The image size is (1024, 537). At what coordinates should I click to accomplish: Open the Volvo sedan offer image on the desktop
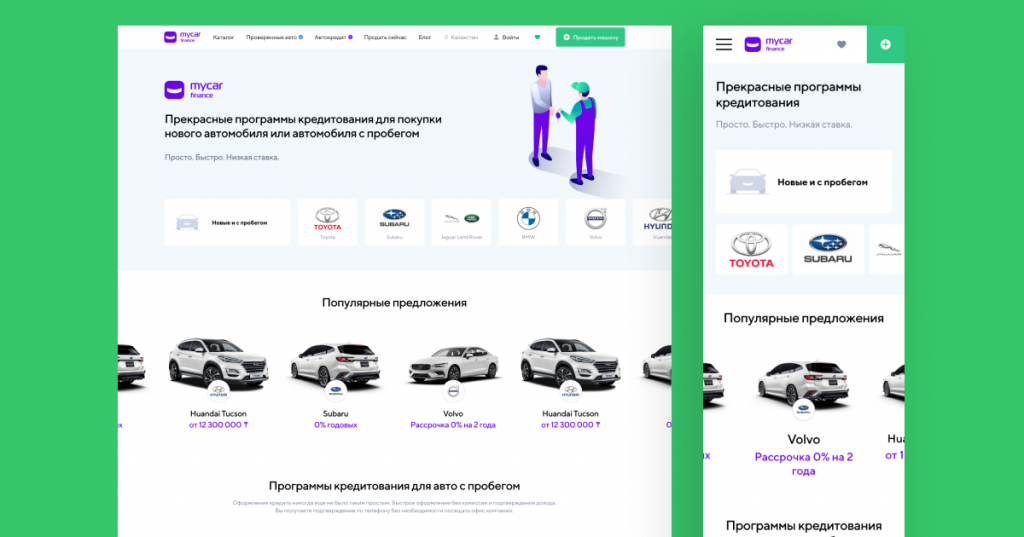(x=453, y=366)
